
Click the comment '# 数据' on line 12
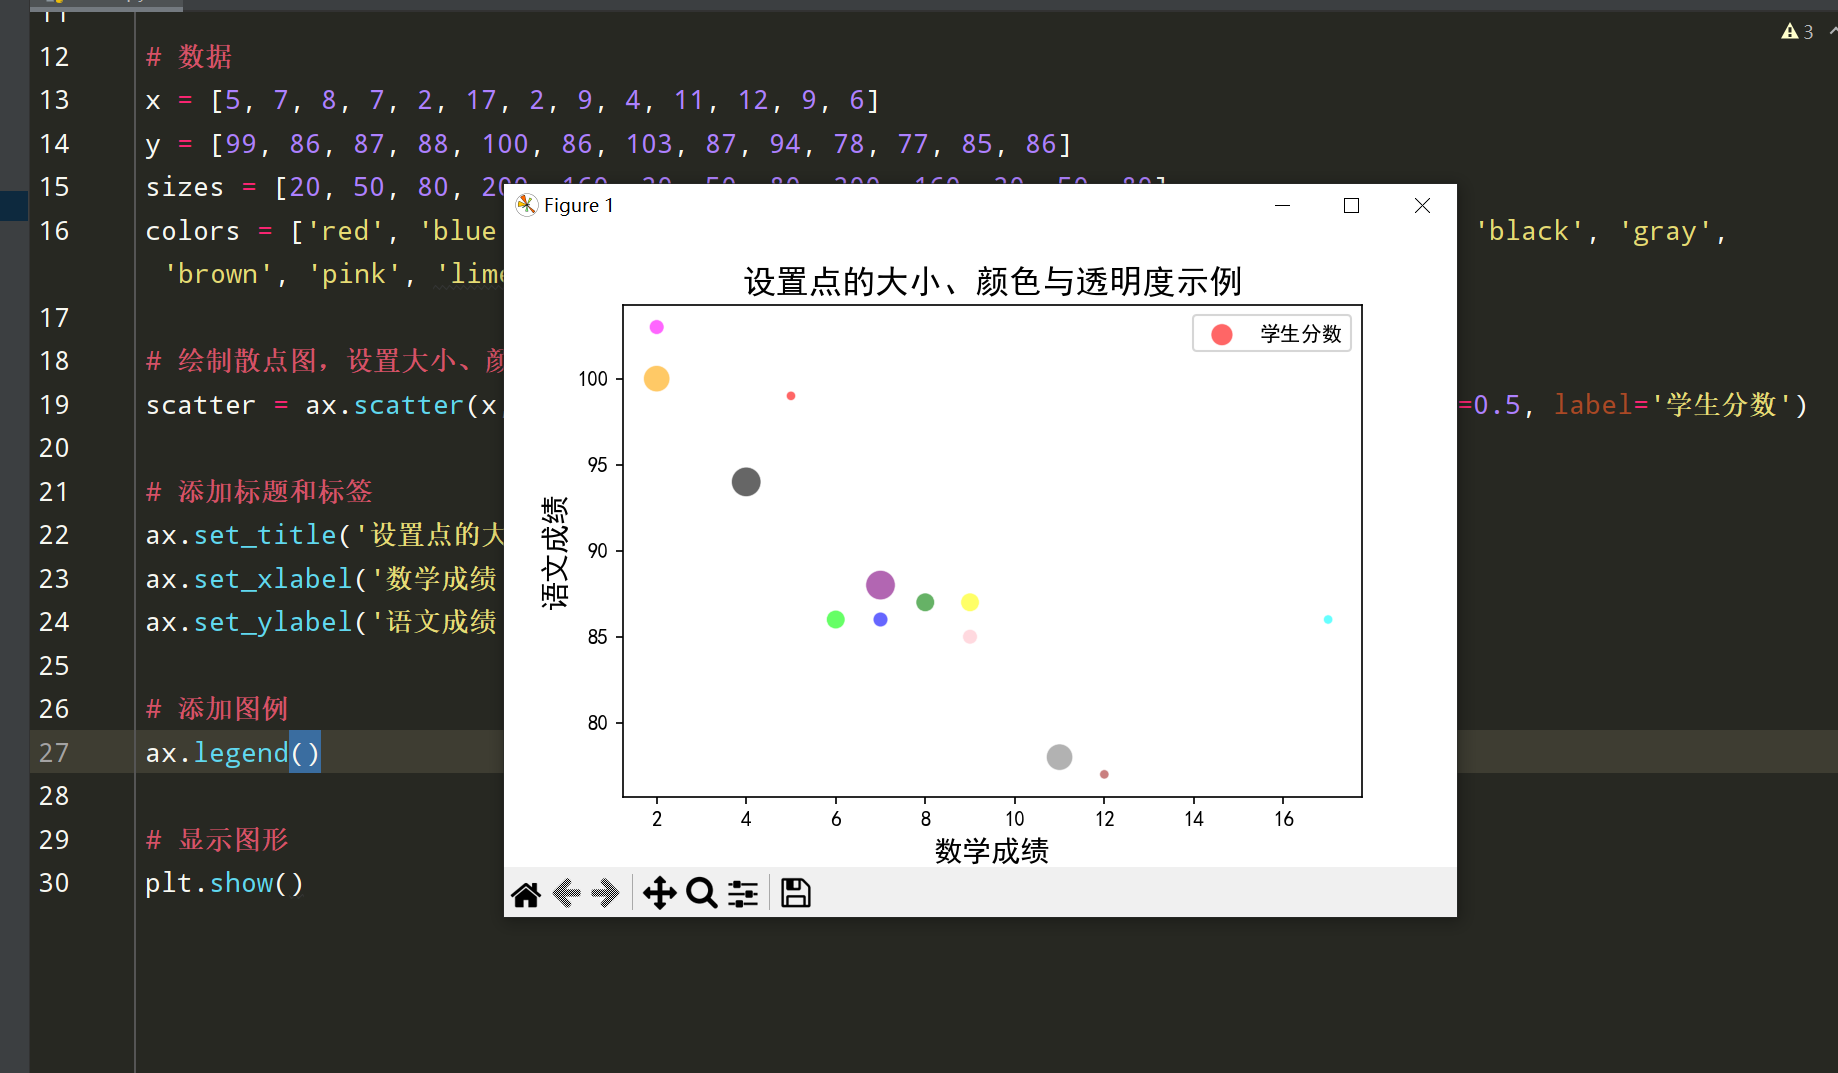coord(189,57)
